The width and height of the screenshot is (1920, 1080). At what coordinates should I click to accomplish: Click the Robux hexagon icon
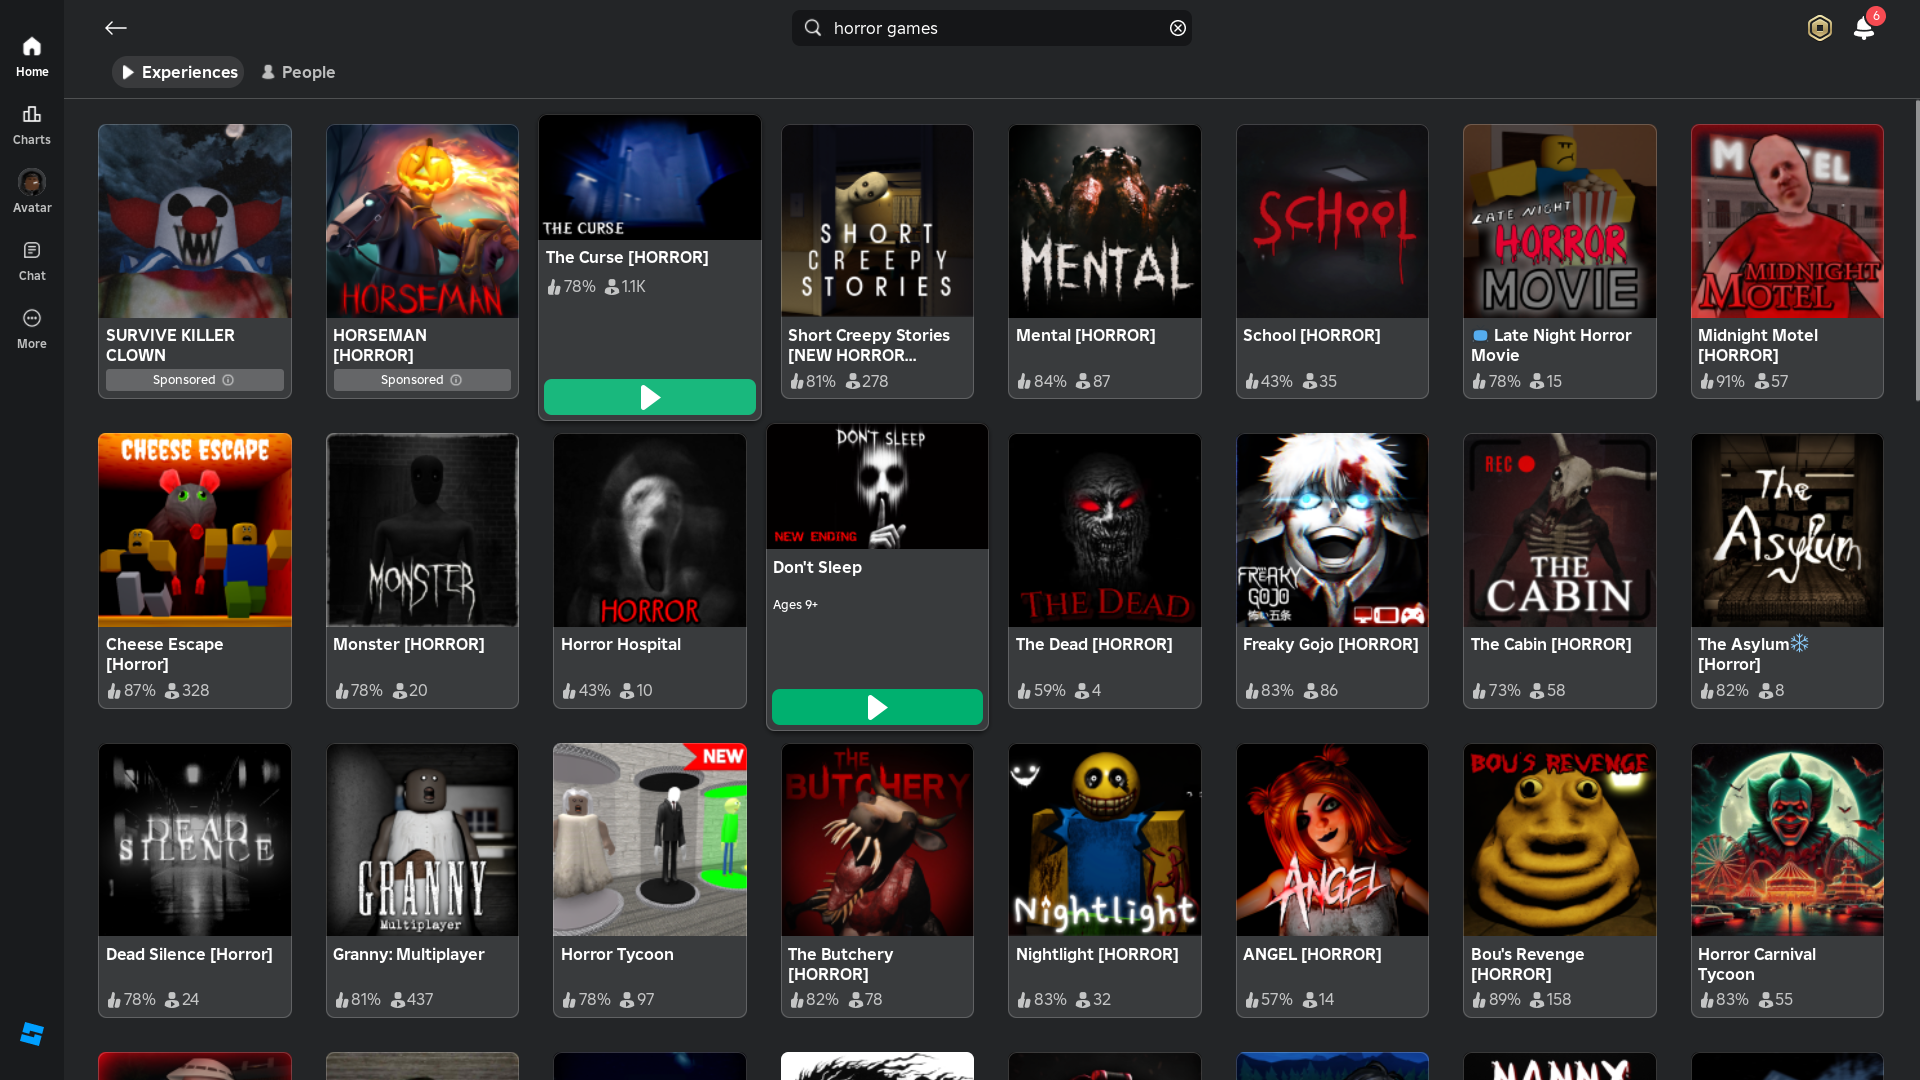pyautogui.click(x=1819, y=28)
